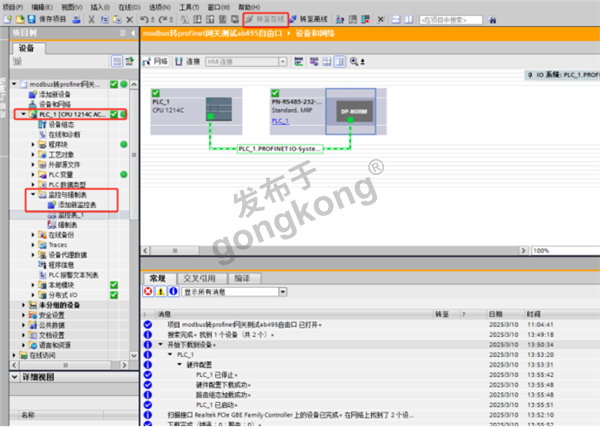
Task: Click the cut scissors icon
Action: [91, 19]
